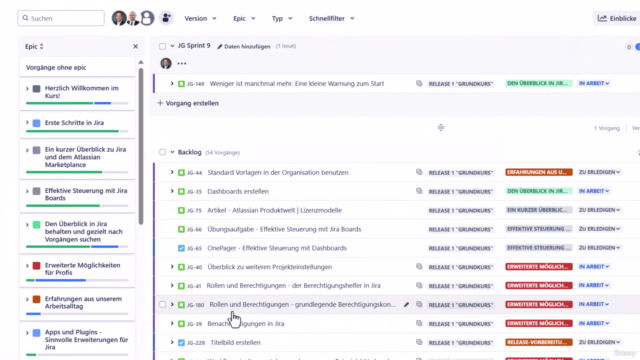This screenshot has height=360, width=640.
Task: Expand issue JG-44 subtasks
Action: (x=172, y=172)
